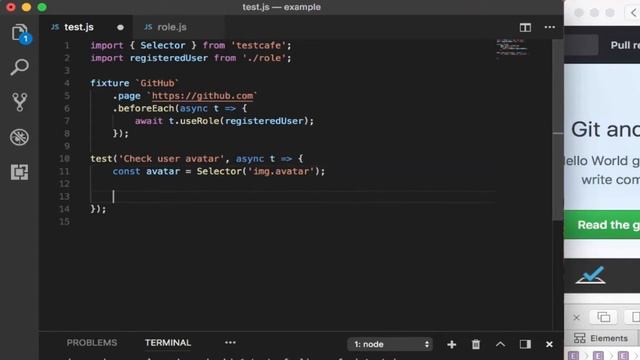Click the code minimap preview
The height and width of the screenshot is (360, 640).
coord(511,48)
